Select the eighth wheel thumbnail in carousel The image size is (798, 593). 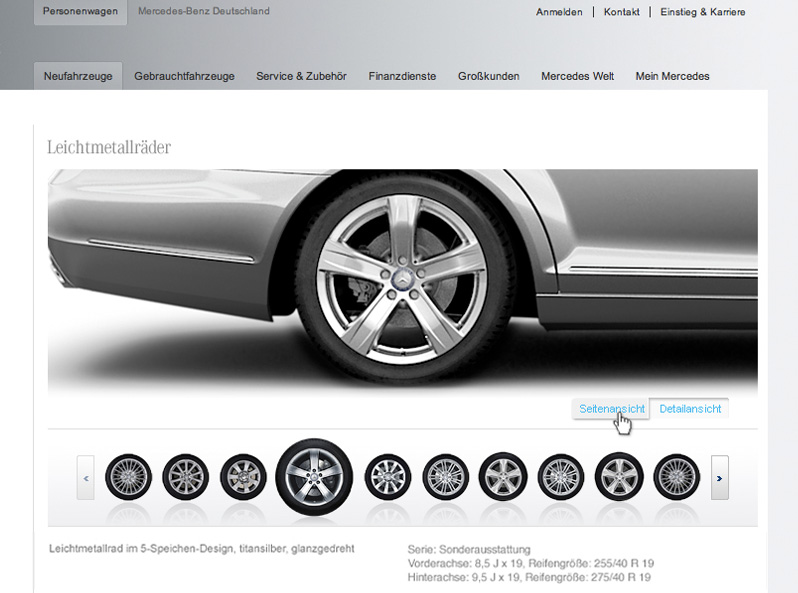click(x=561, y=477)
